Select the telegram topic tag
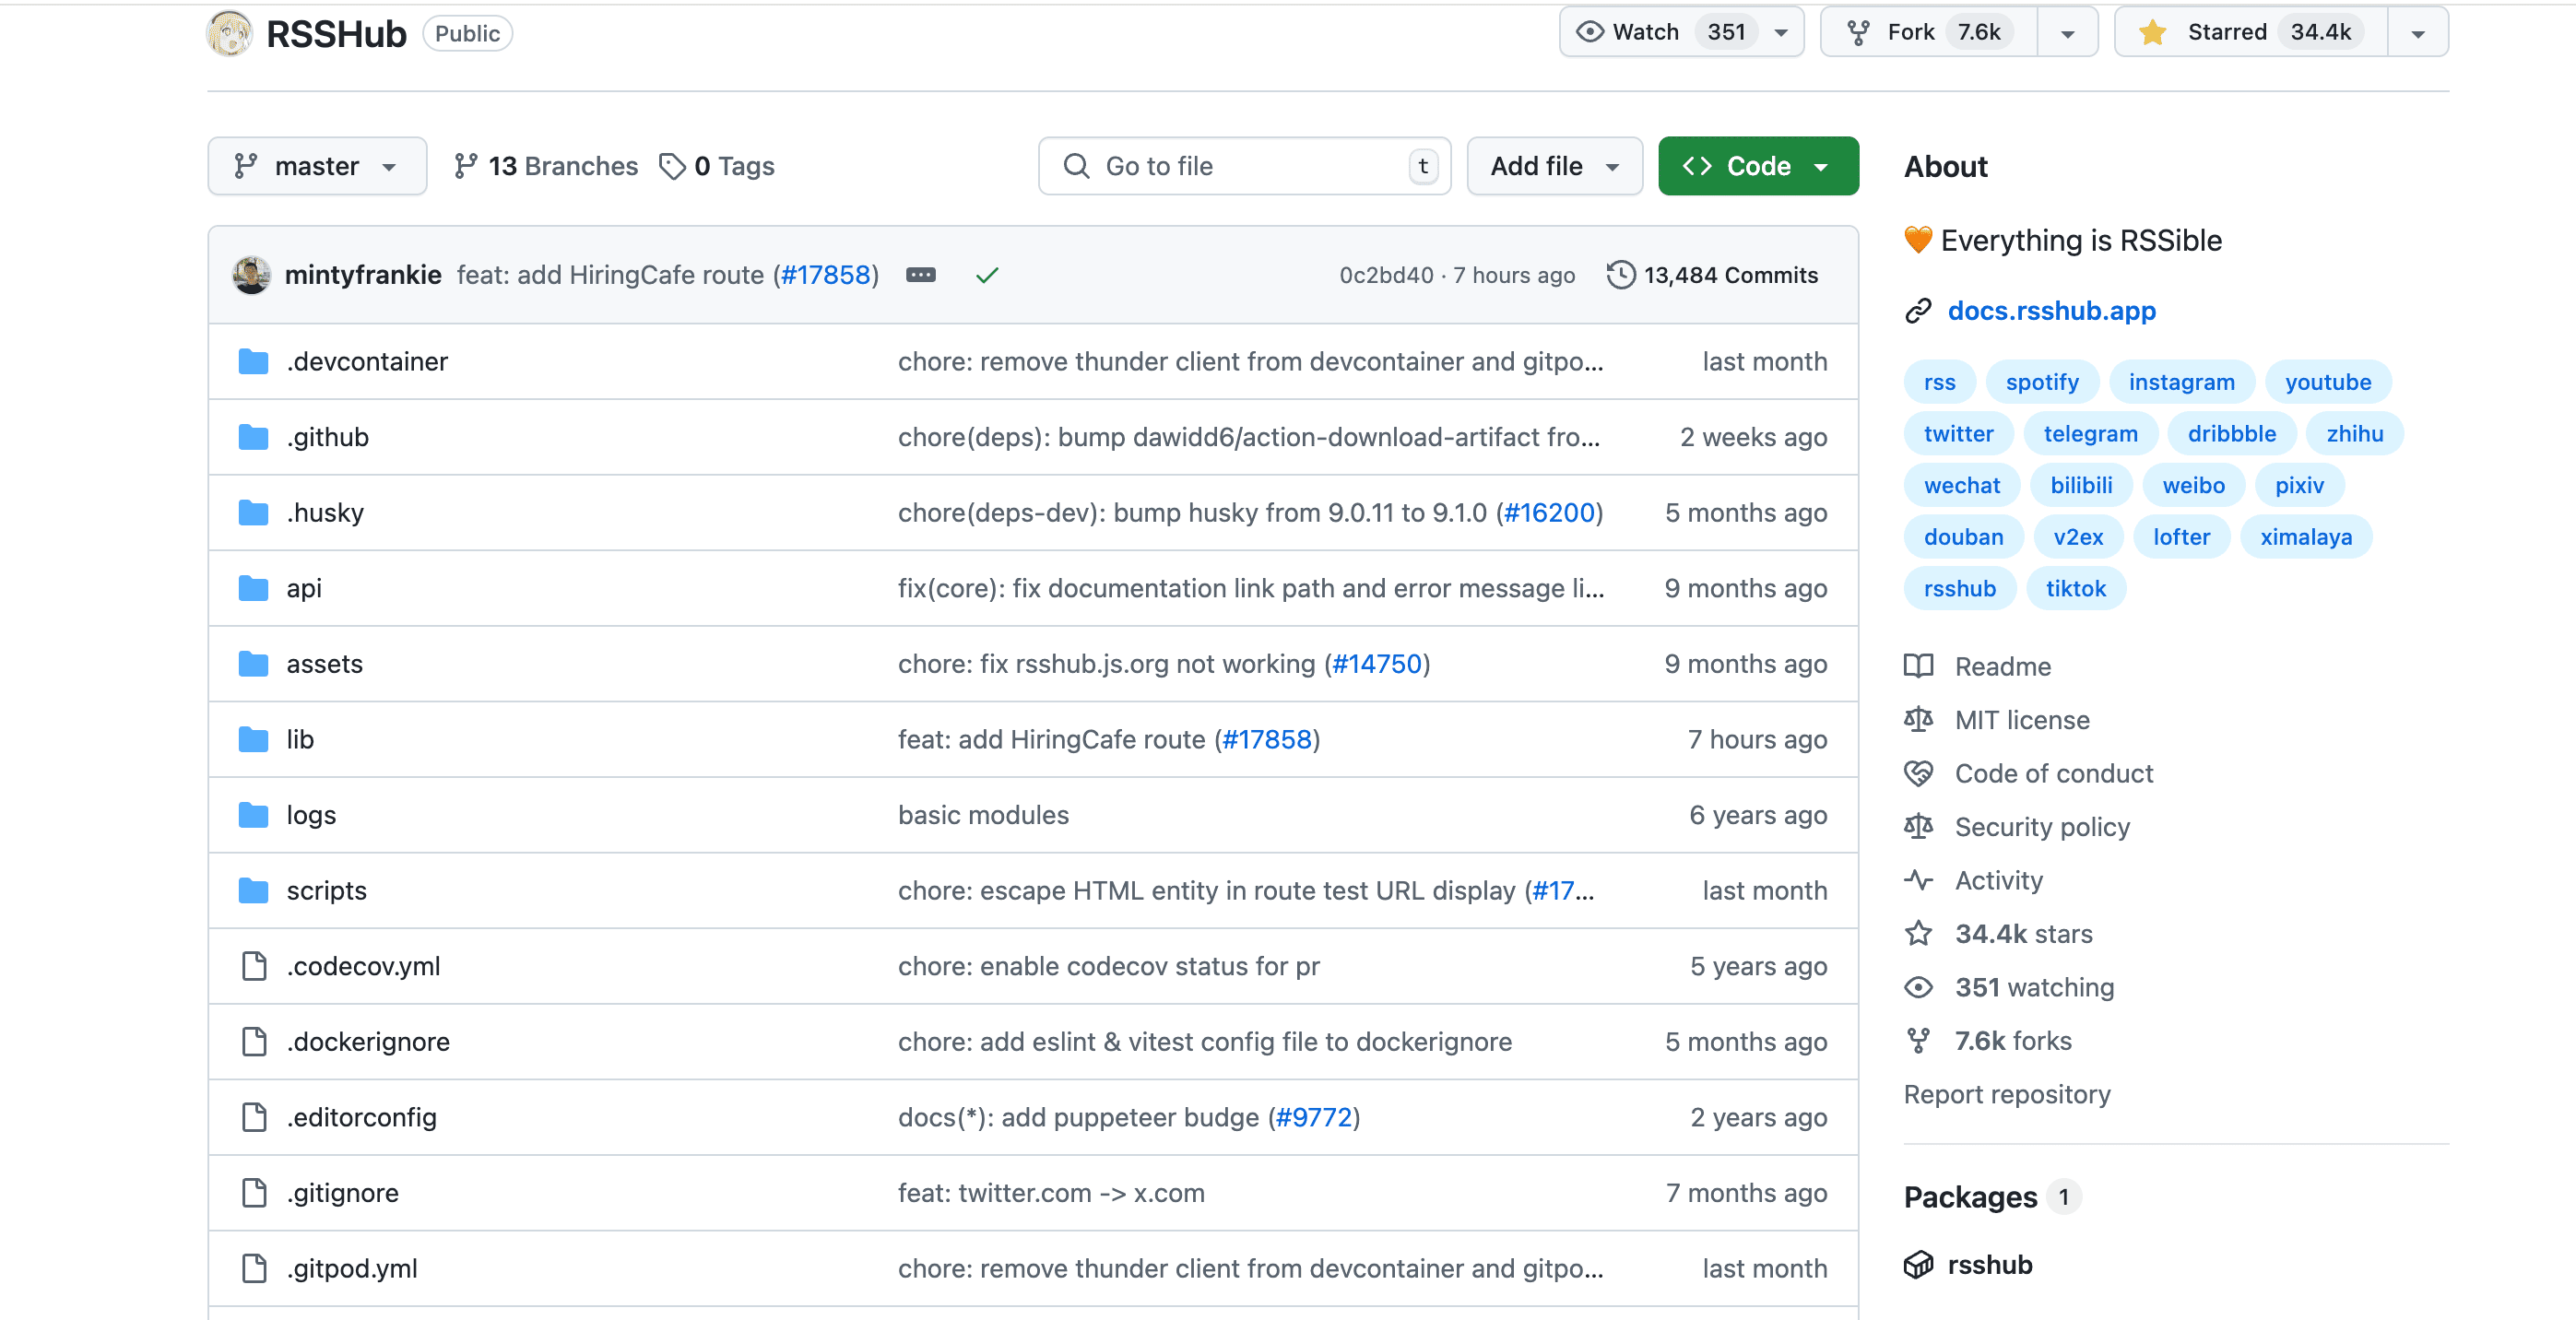This screenshot has height=1320, width=2576. click(2090, 433)
